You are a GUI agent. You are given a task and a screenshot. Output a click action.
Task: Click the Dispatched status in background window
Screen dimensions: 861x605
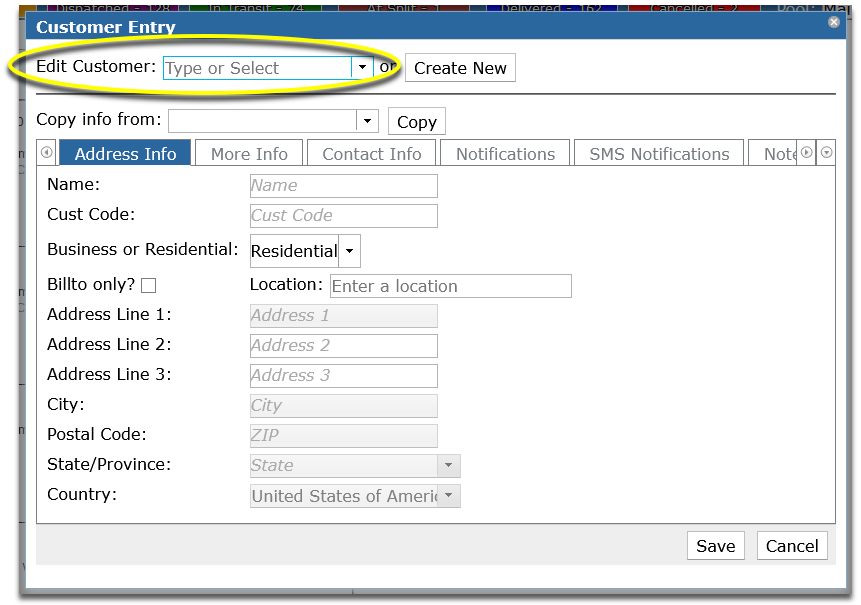click(x=113, y=8)
